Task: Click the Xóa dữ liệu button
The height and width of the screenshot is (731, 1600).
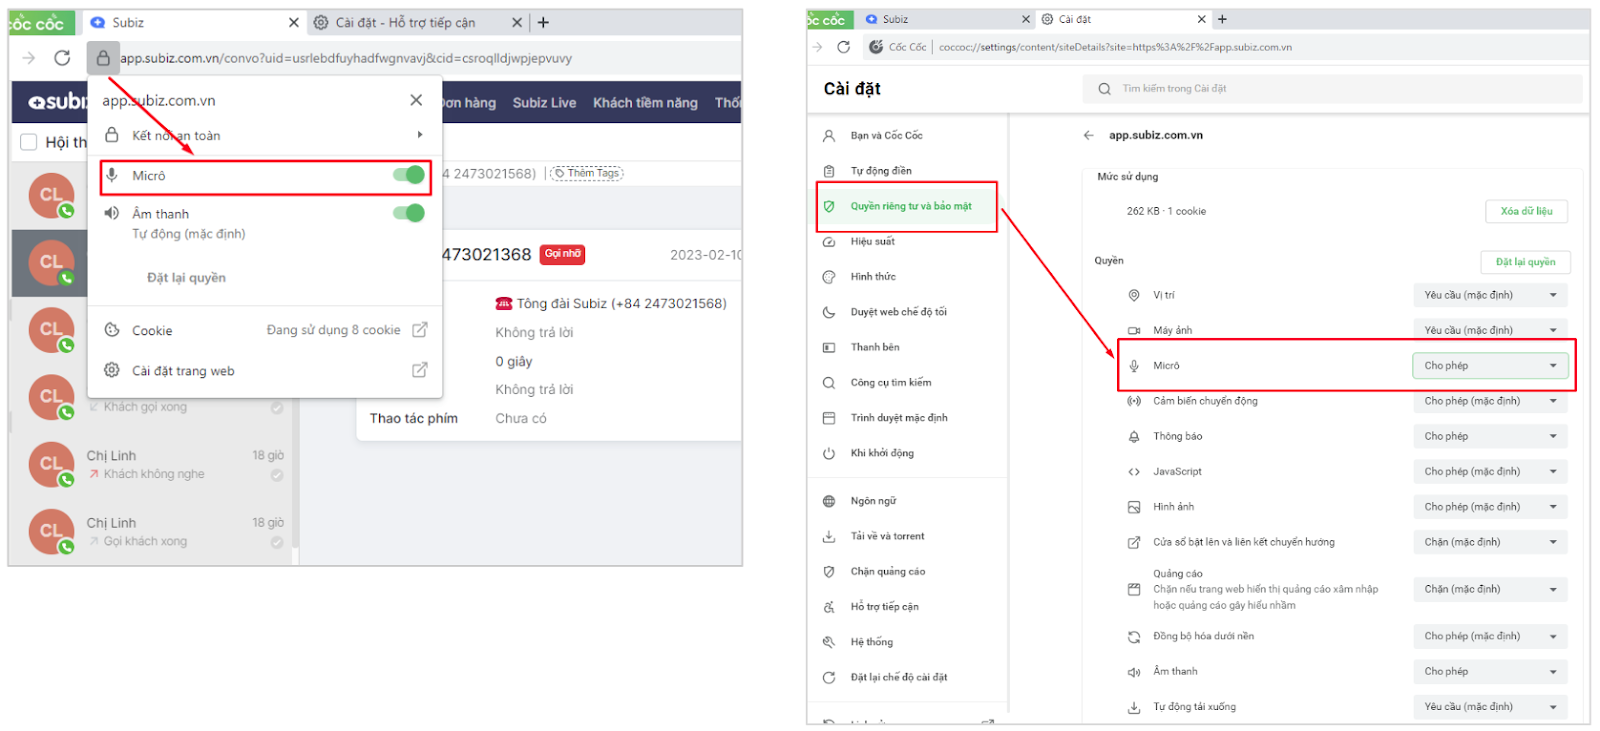Action: click(x=1526, y=211)
